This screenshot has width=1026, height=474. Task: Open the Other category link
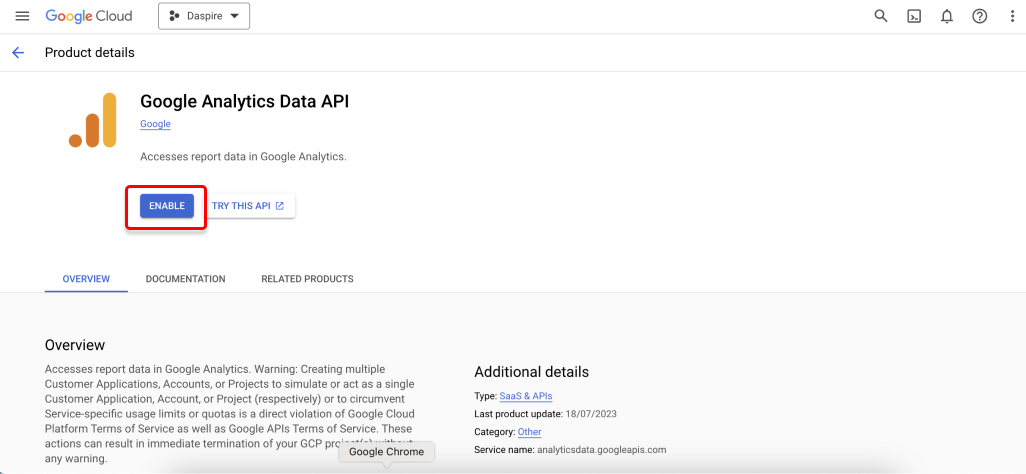(529, 432)
